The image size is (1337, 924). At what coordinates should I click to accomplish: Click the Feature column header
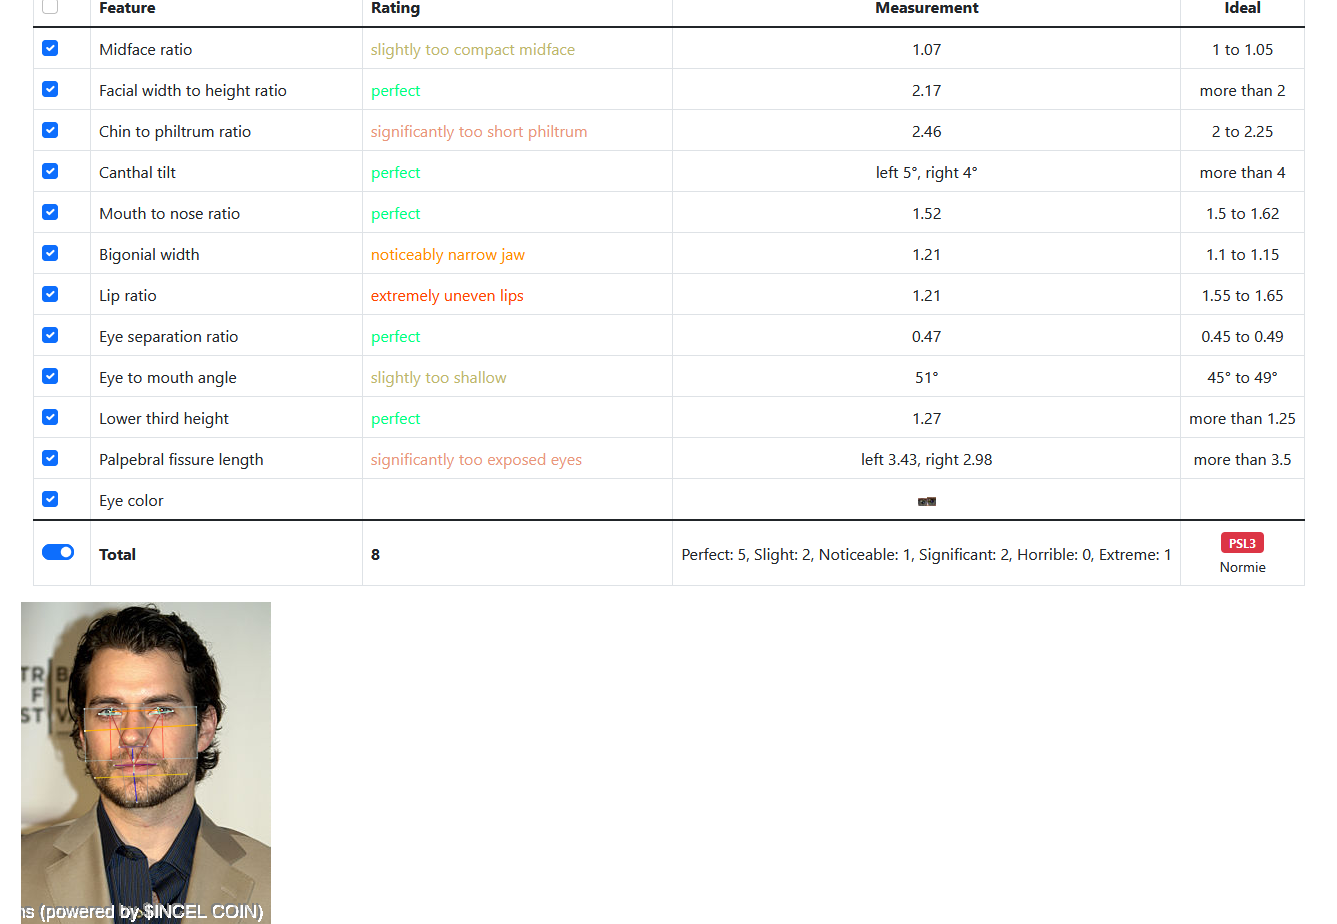click(127, 8)
